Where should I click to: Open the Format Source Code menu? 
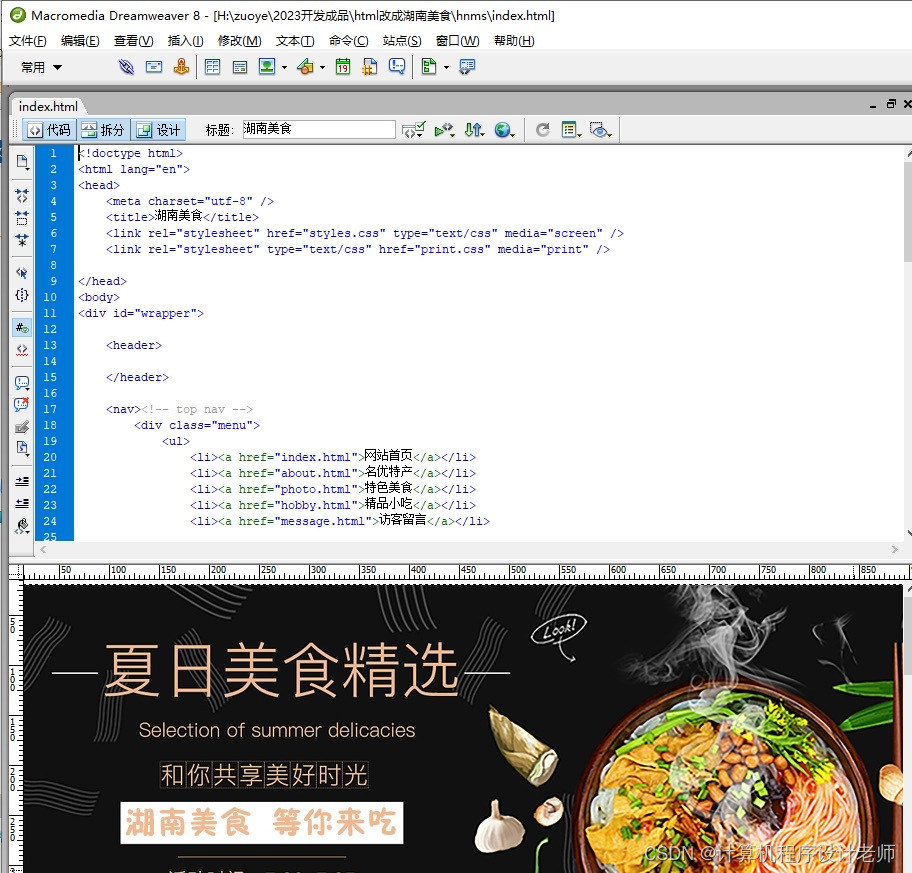(x=22, y=526)
